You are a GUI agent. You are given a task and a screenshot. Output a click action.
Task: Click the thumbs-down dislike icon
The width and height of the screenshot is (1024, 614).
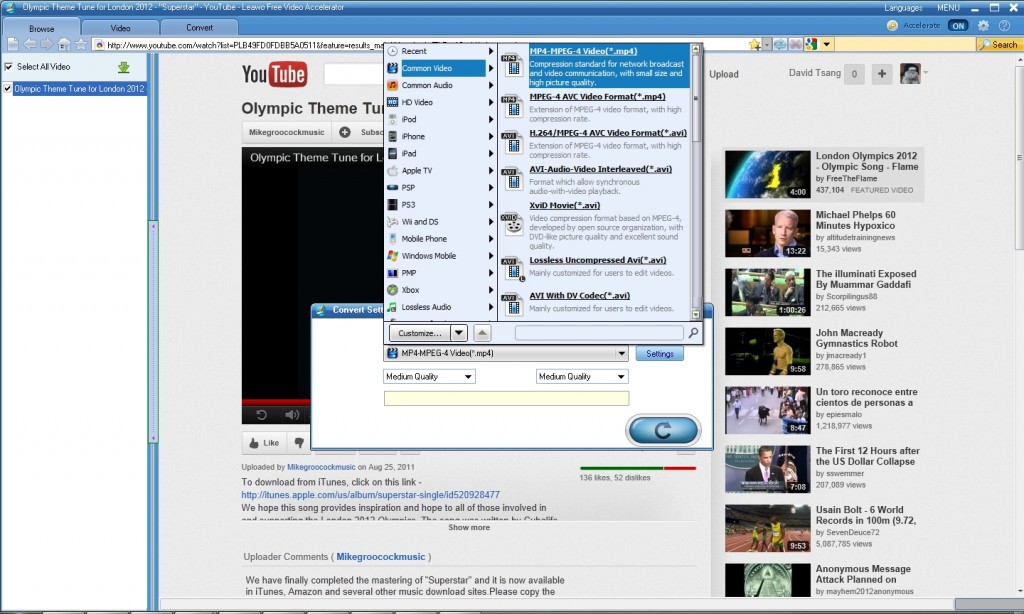pyautogui.click(x=299, y=443)
